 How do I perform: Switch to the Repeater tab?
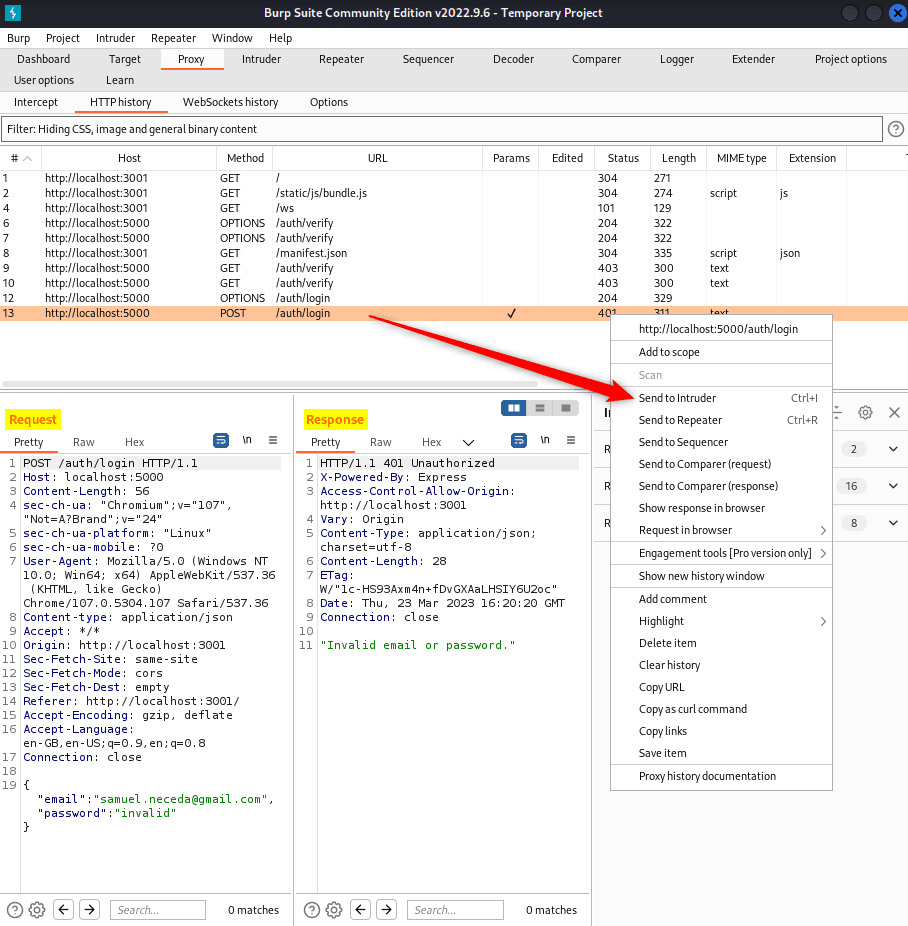pos(341,59)
